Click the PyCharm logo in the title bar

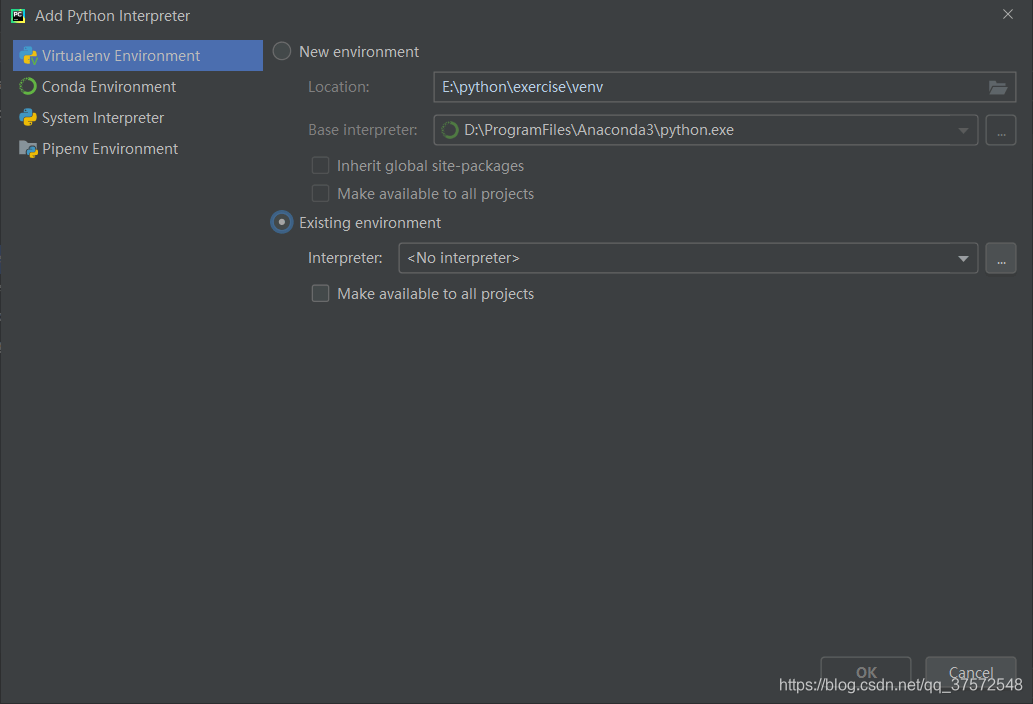18,16
